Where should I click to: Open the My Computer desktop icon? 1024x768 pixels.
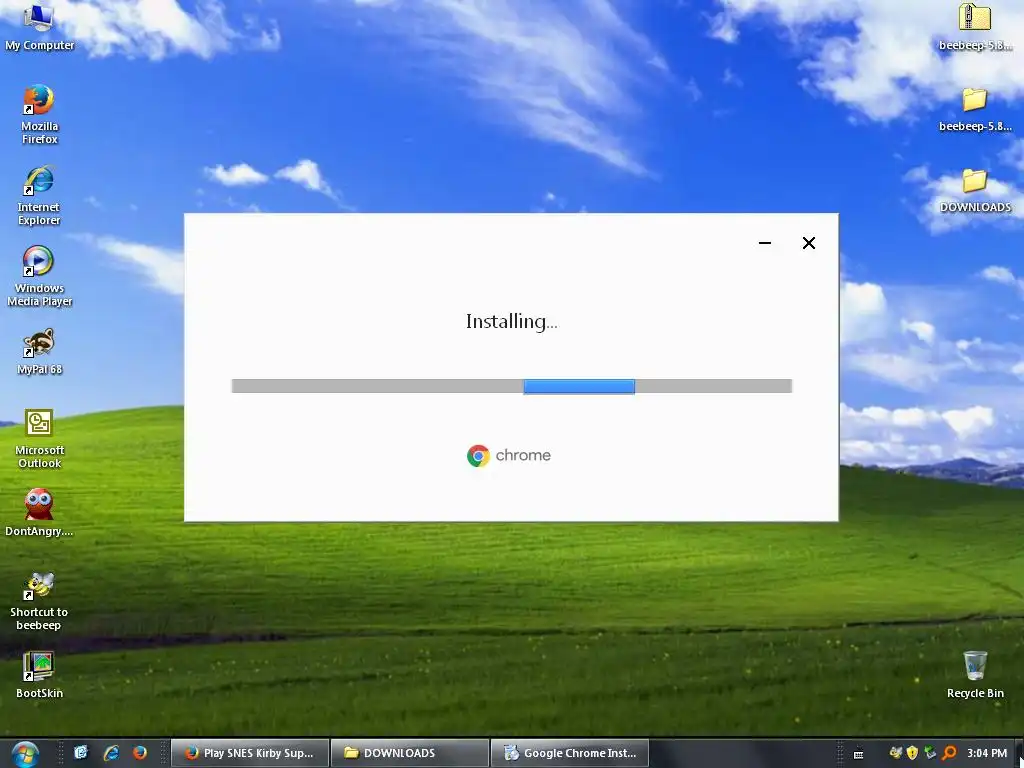[x=39, y=26]
